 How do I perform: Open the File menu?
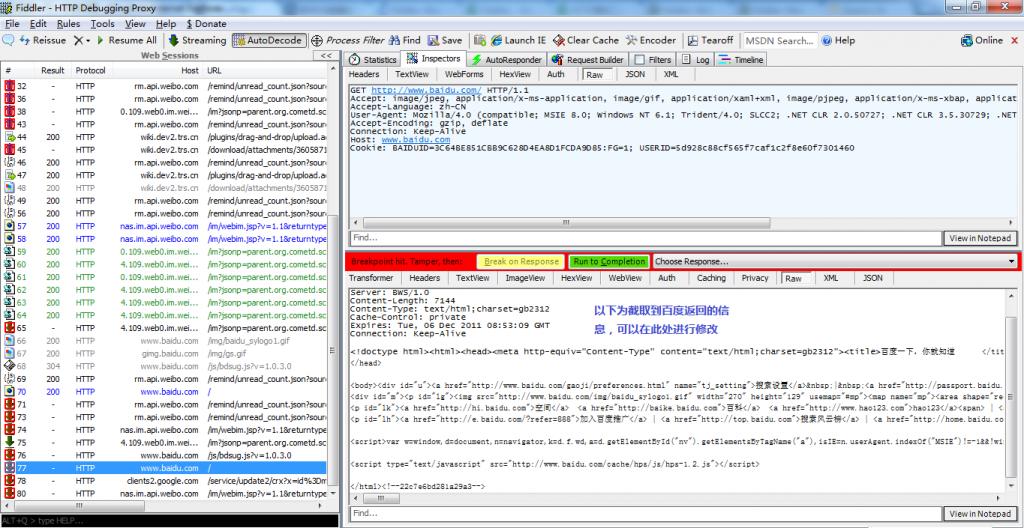12,24
